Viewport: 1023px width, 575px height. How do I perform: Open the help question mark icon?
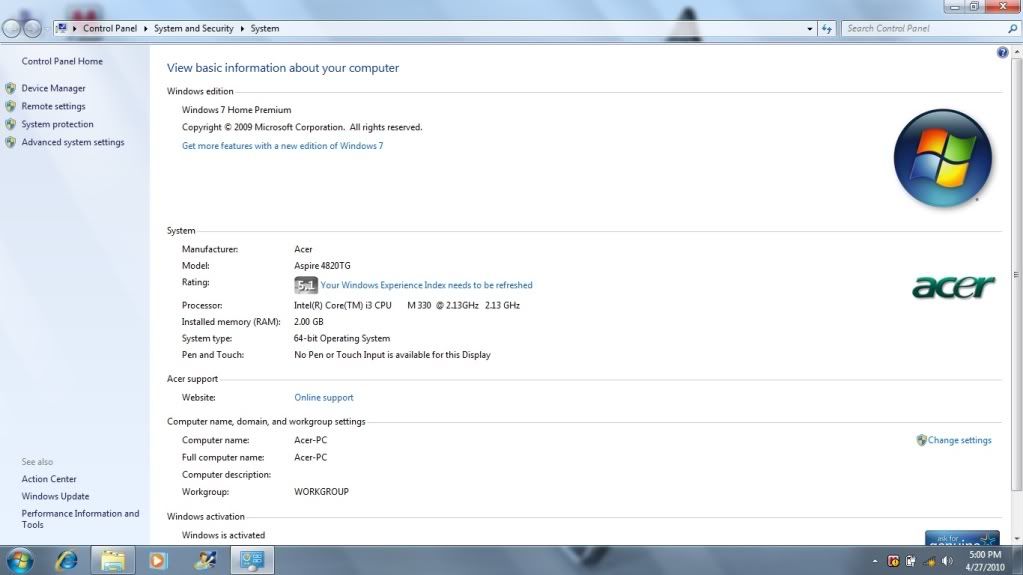coord(1002,52)
